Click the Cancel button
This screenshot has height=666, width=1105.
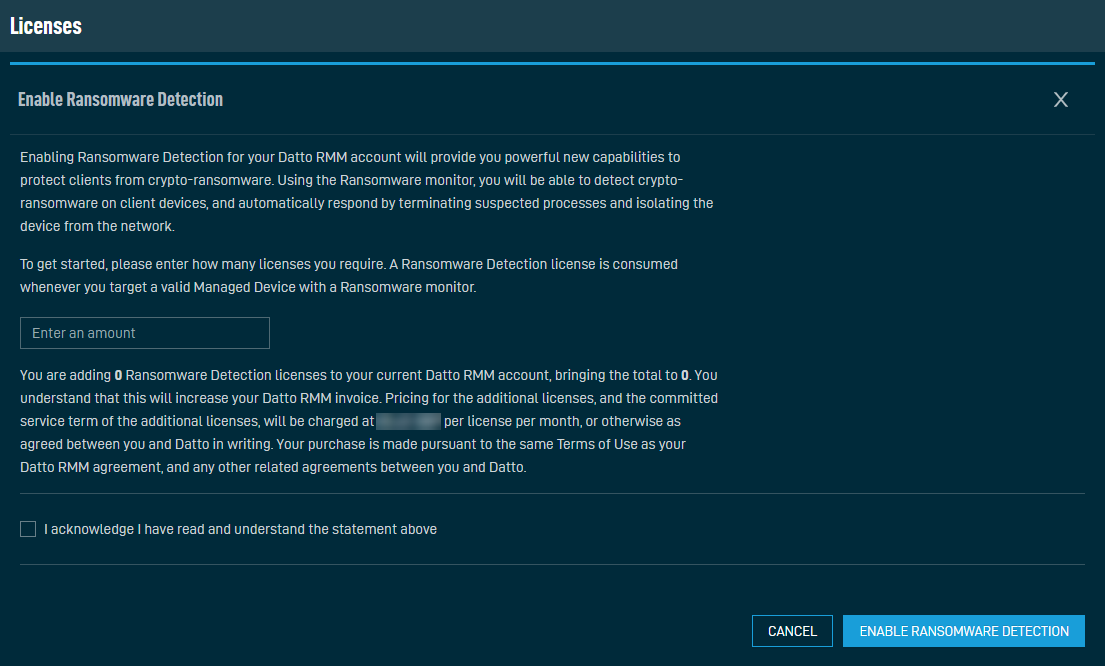[x=792, y=631]
